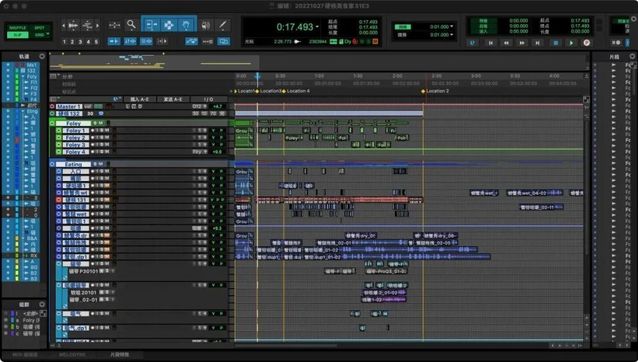Click the Record button in transport
Screen dimensions: 638x362
click(x=586, y=43)
